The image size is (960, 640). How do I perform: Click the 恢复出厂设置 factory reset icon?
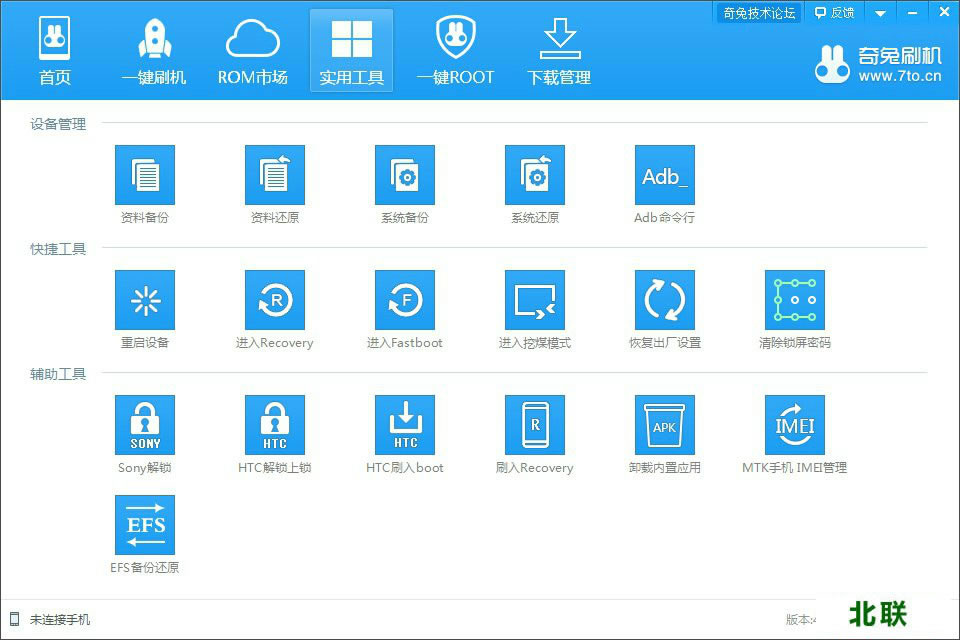click(664, 298)
